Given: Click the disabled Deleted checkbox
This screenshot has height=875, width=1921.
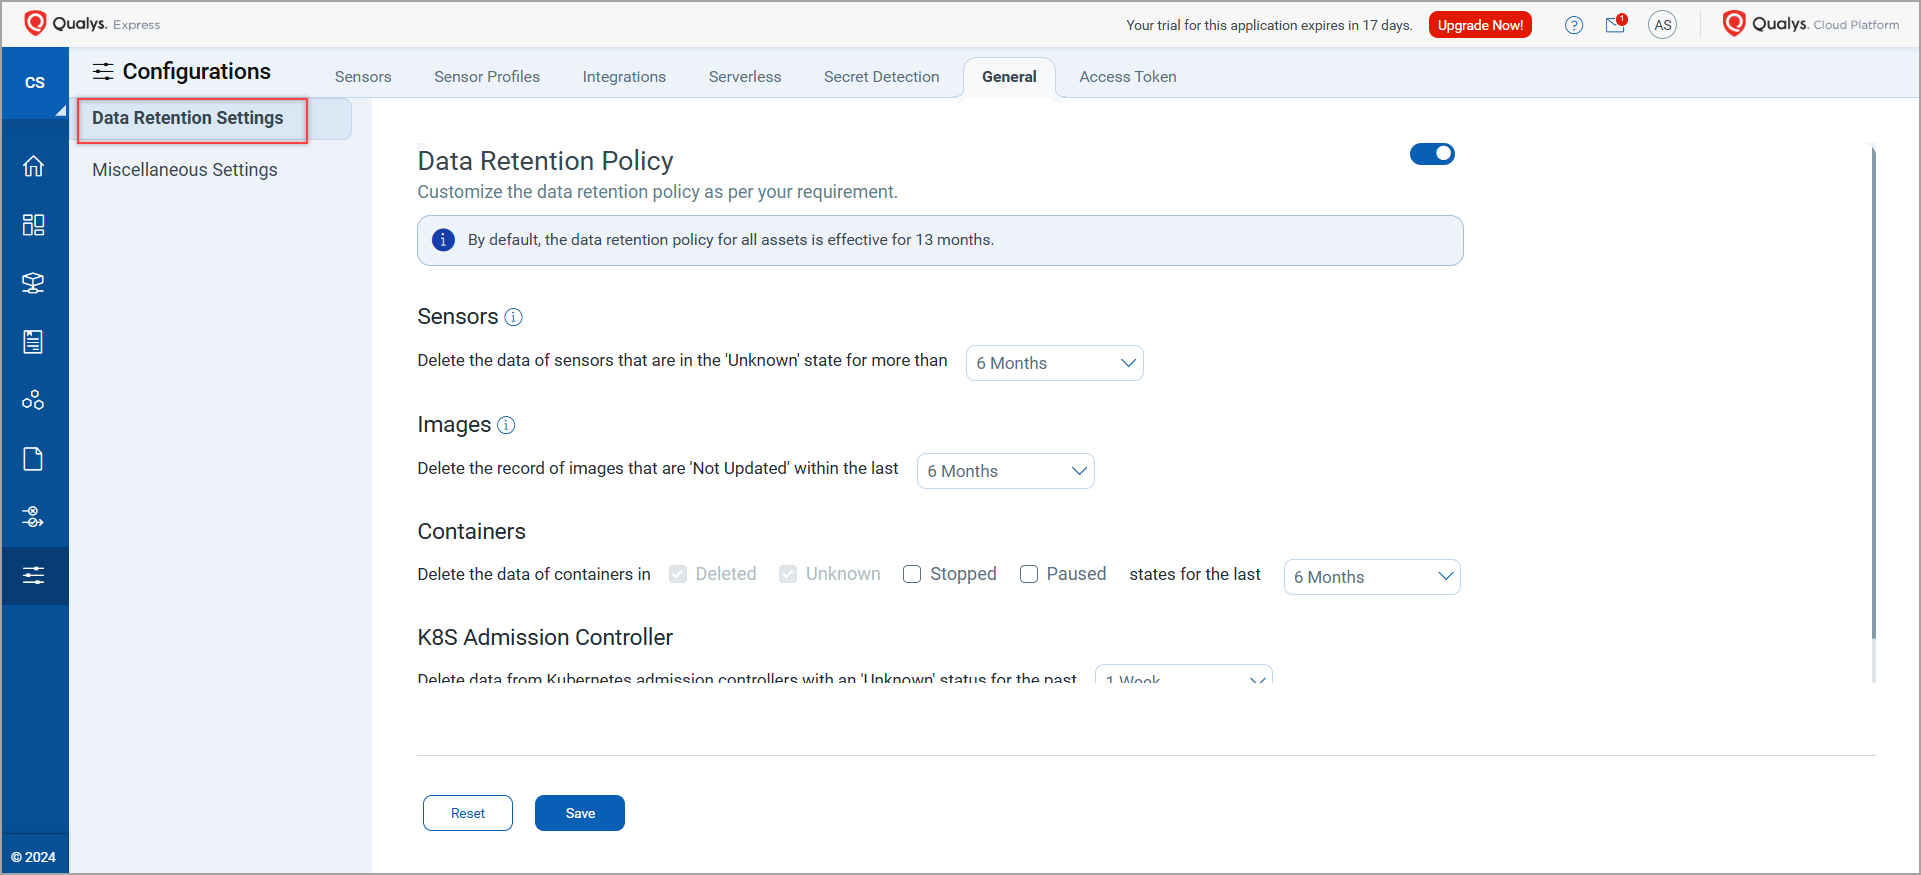Looking at the screenshot, I should pyautogui.click(x=678, y=574).
